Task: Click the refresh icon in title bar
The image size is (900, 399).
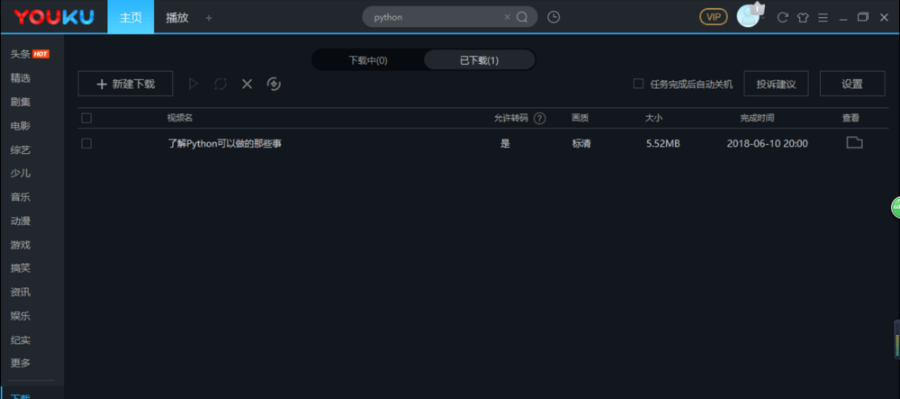Action: [x=782, y=18]
